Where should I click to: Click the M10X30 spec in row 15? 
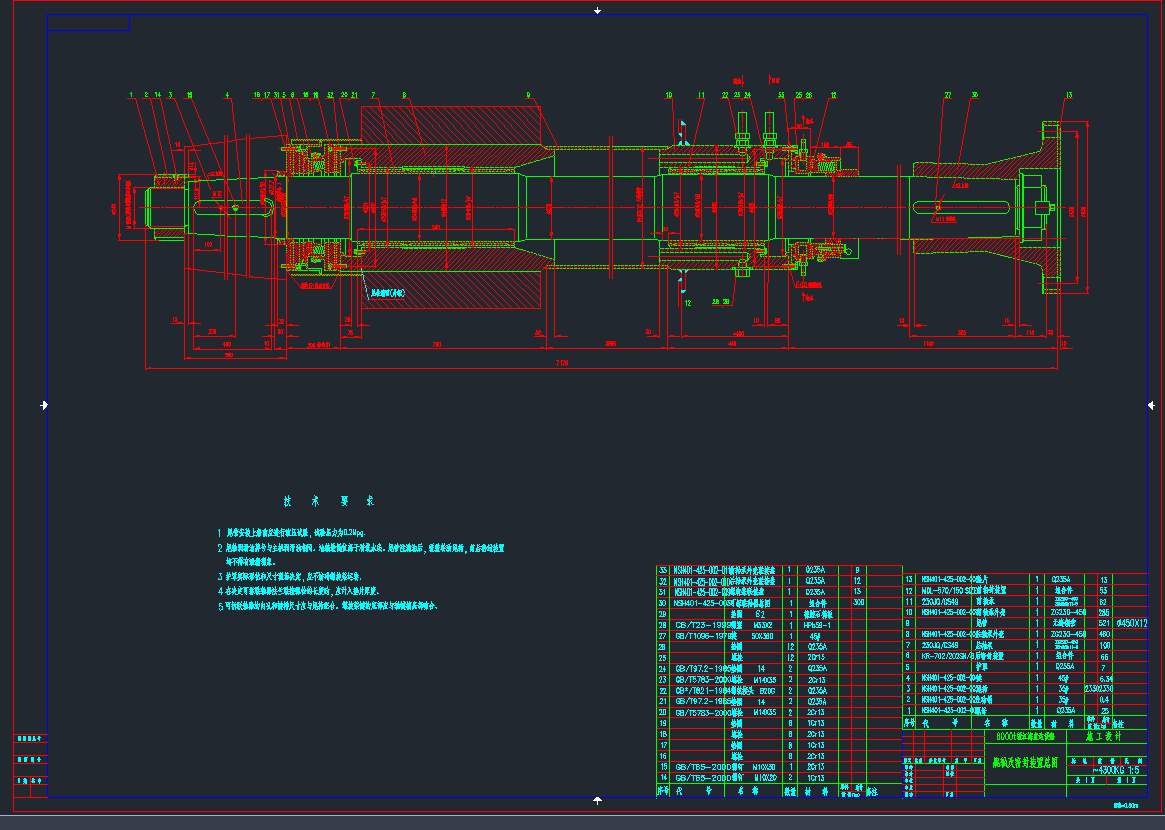click(764, 767)
